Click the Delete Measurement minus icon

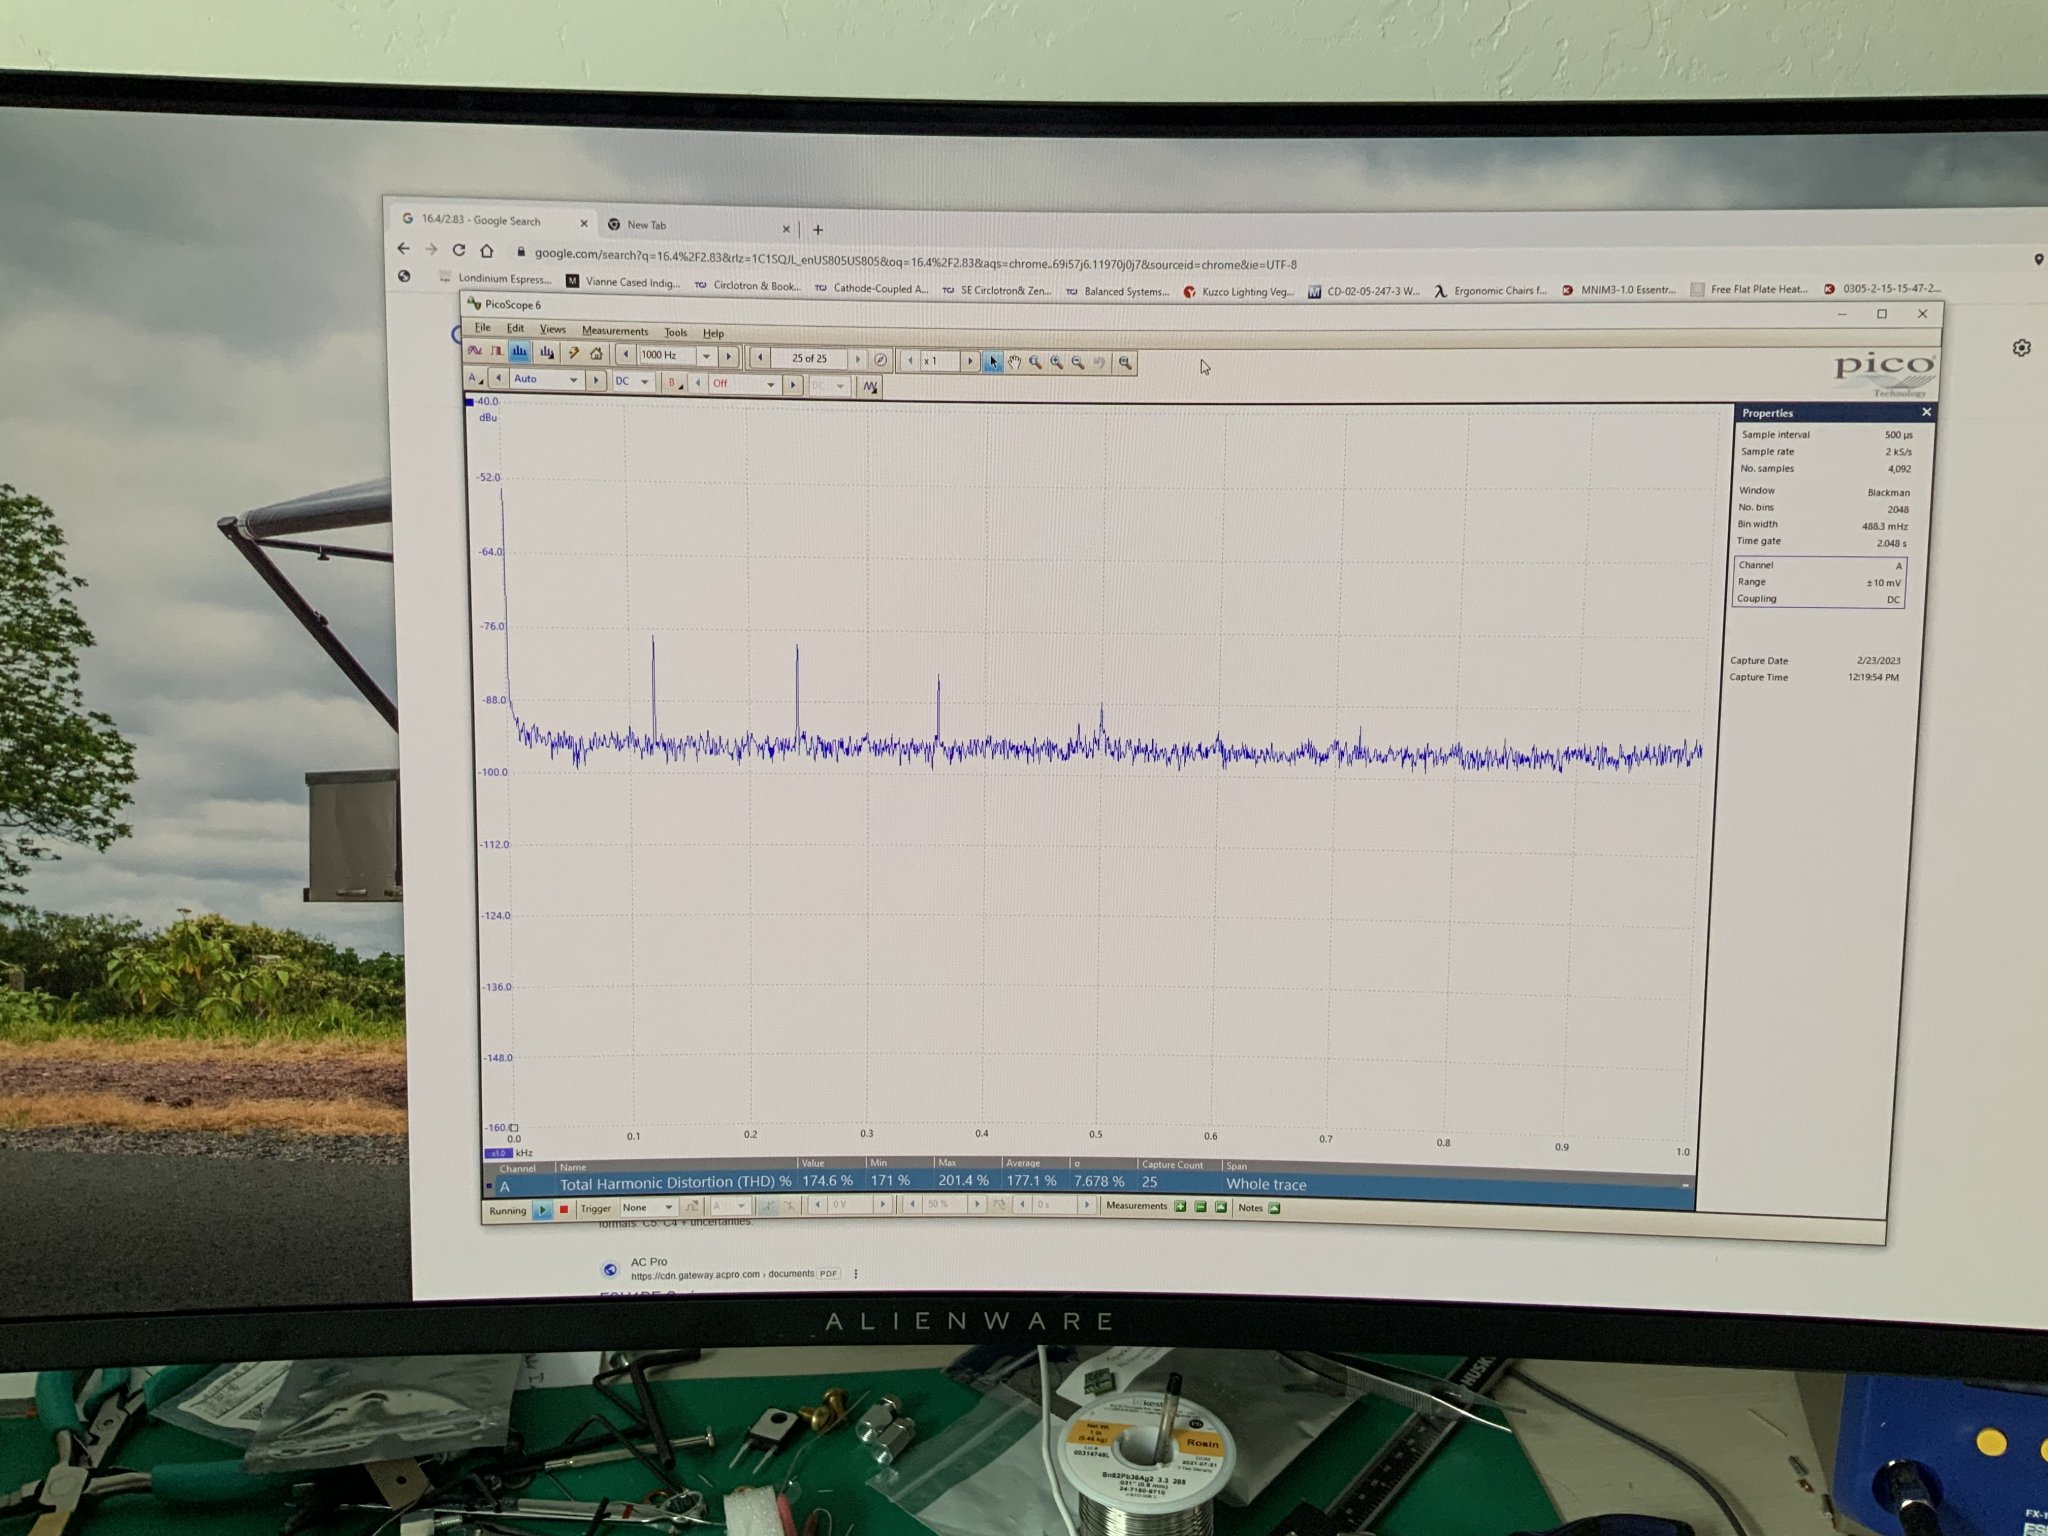coord(1200,1207)
